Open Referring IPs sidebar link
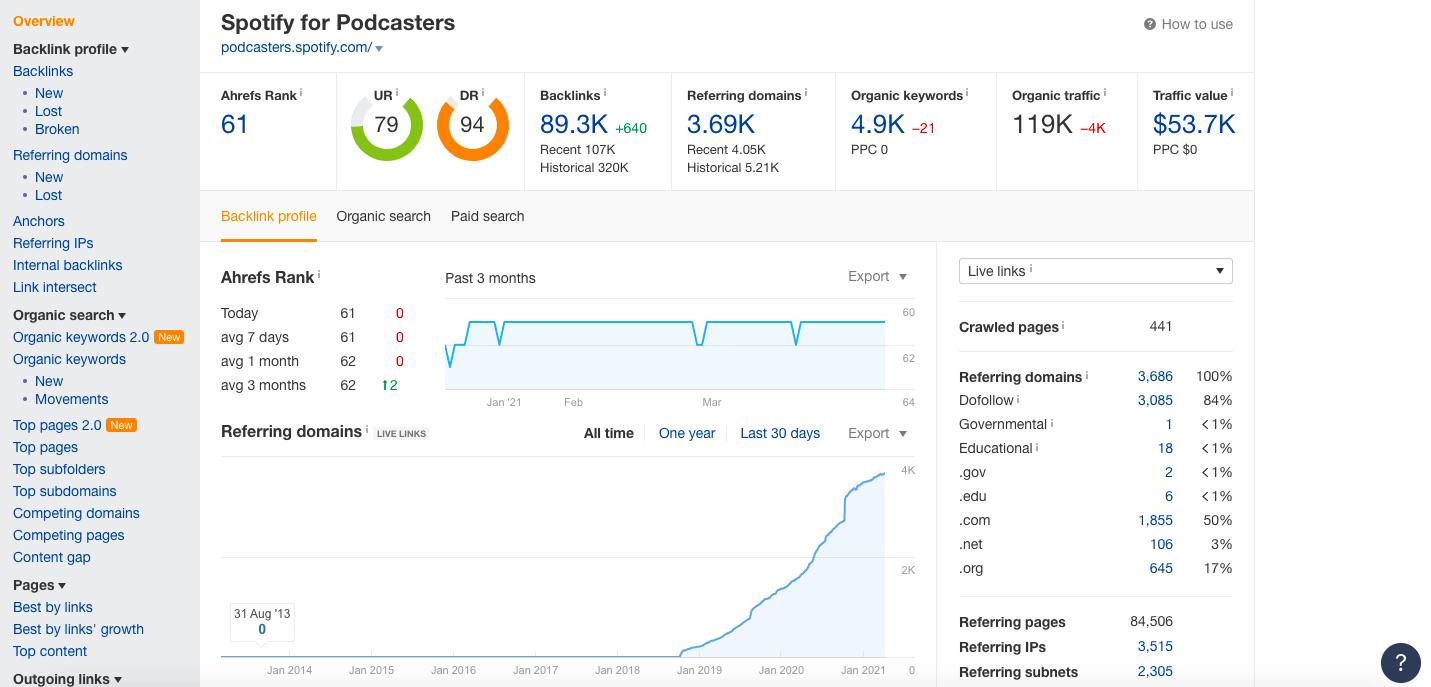The height and width of the screenshot is (687, 1431). [x=53, y=243]
